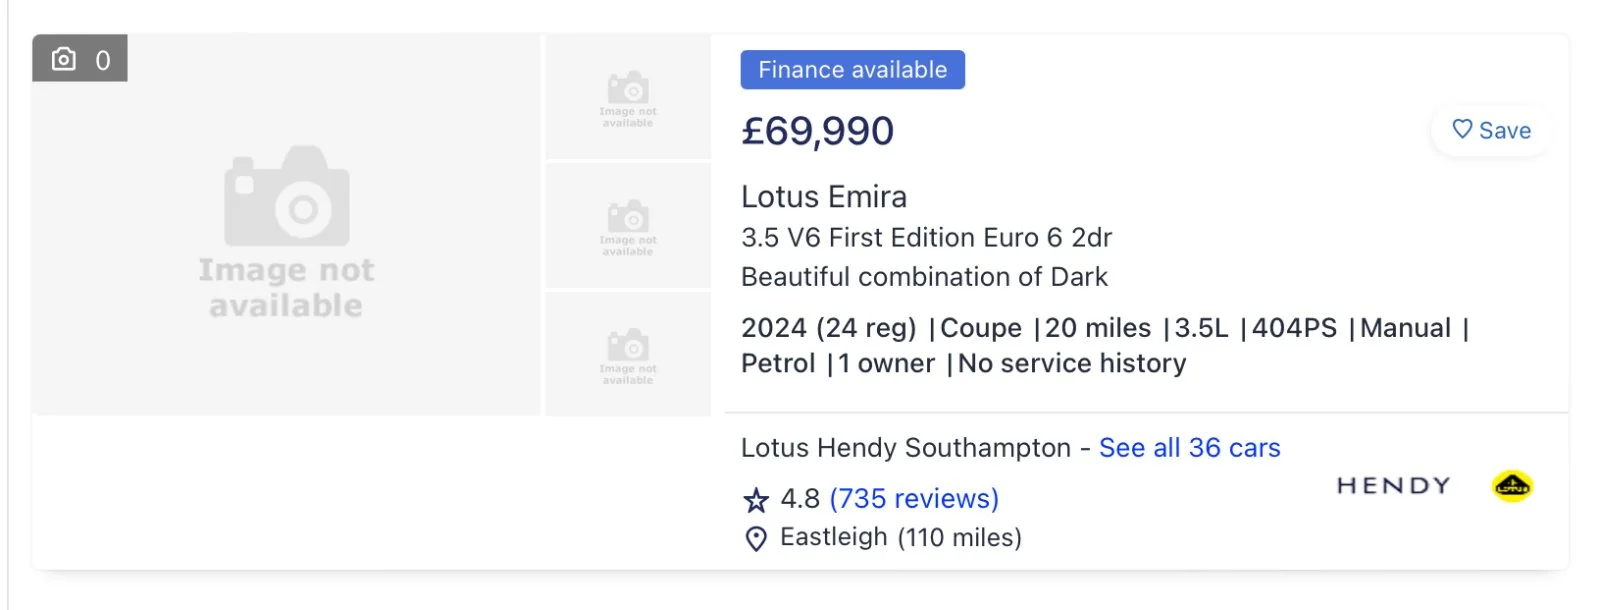Open the See all 36 cars link
Image resolution: width=1600 pixels, height=610 pixels.
(1189, 448)
